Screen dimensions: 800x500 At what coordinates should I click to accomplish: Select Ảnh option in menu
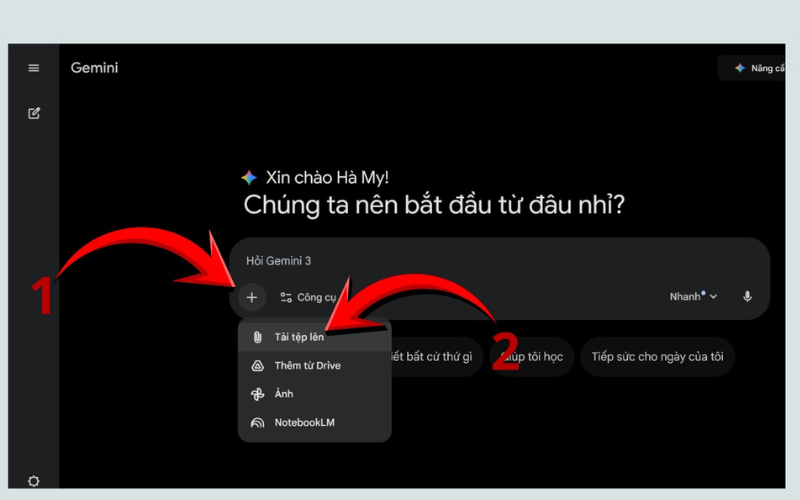pyautogui.click(x=315, y=394)
